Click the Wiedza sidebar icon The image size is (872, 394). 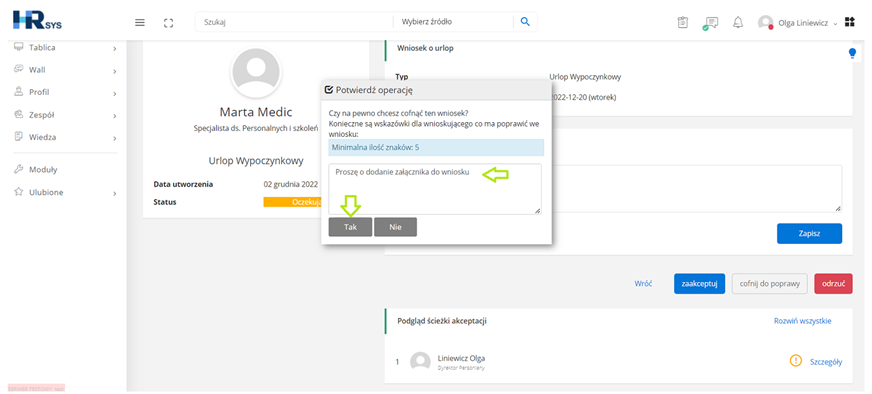coord(18,136)
